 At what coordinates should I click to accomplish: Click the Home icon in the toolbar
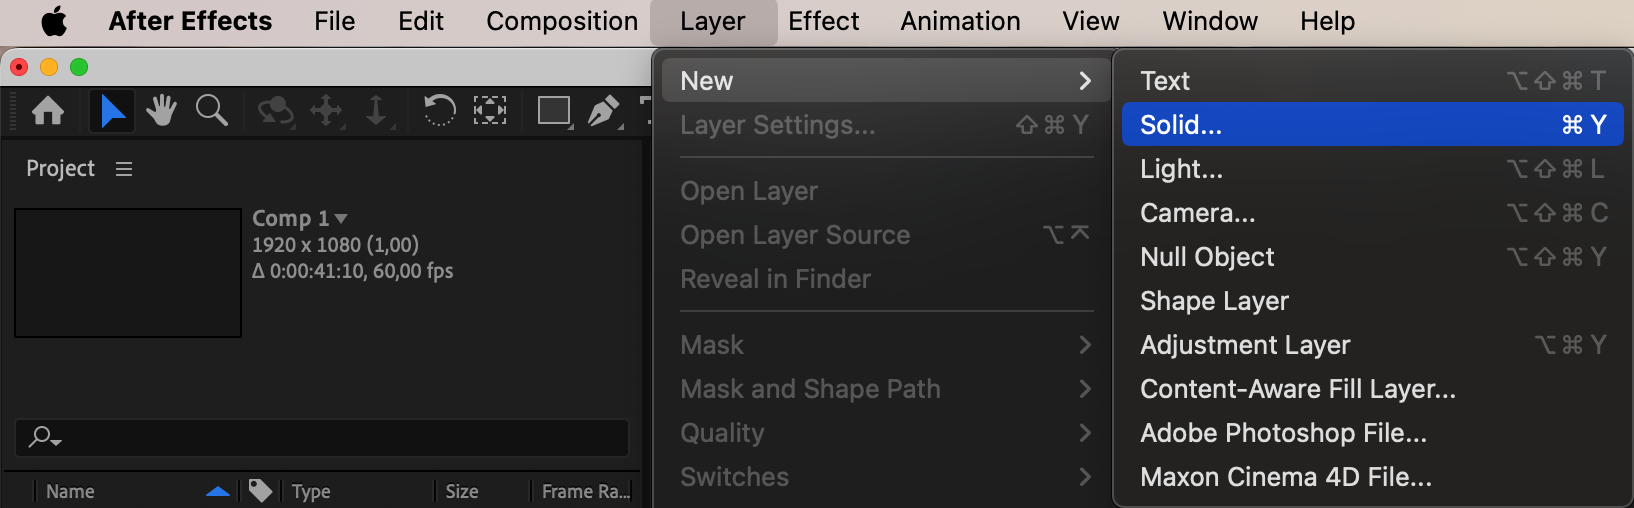(x=48, y=110)
